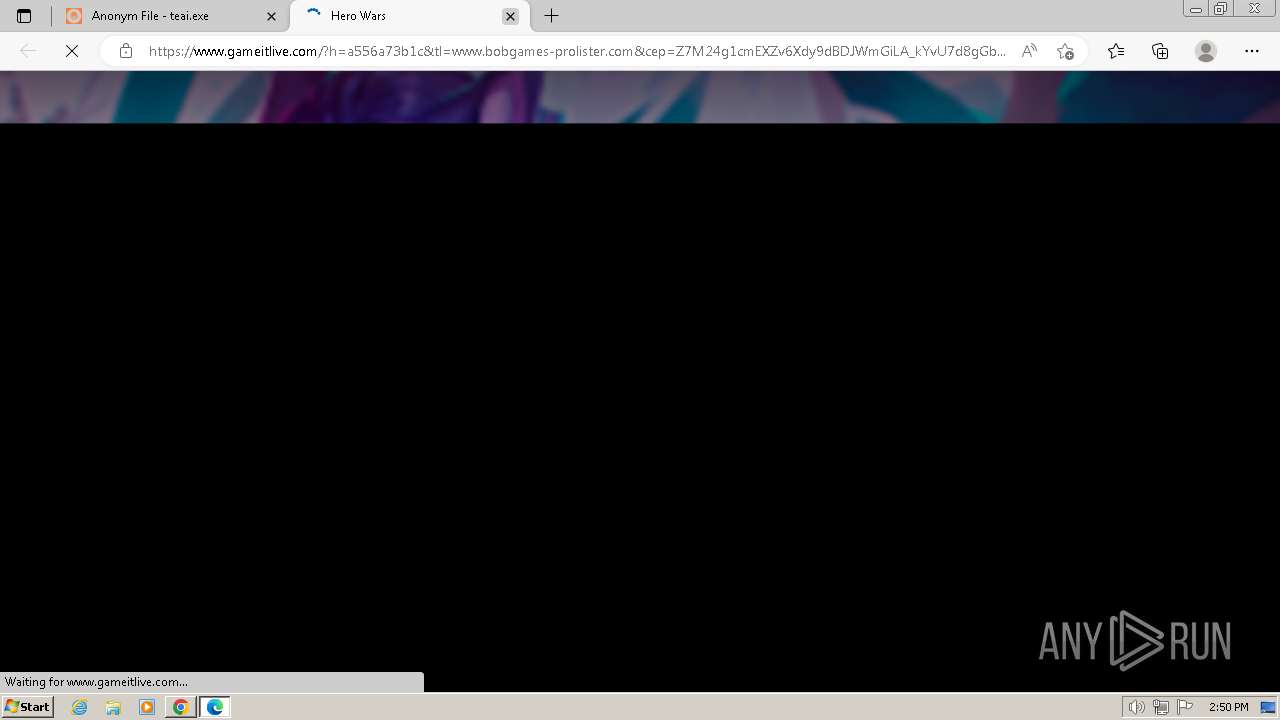Stop loading the page
The height and width of the screenshot is (720, 1280).
coord(72,51)
